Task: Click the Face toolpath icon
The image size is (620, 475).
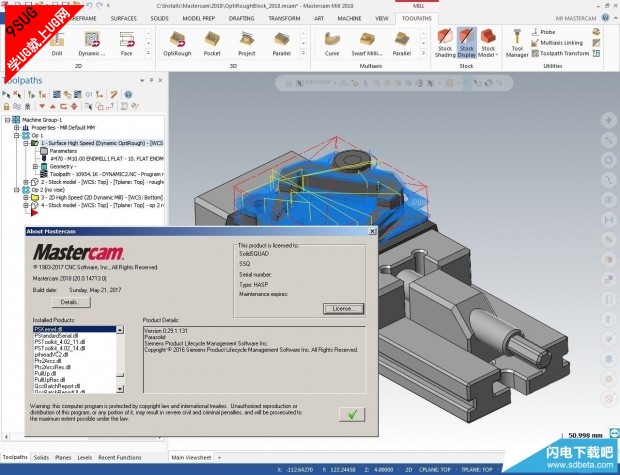Action: click(x=127, y=43)
